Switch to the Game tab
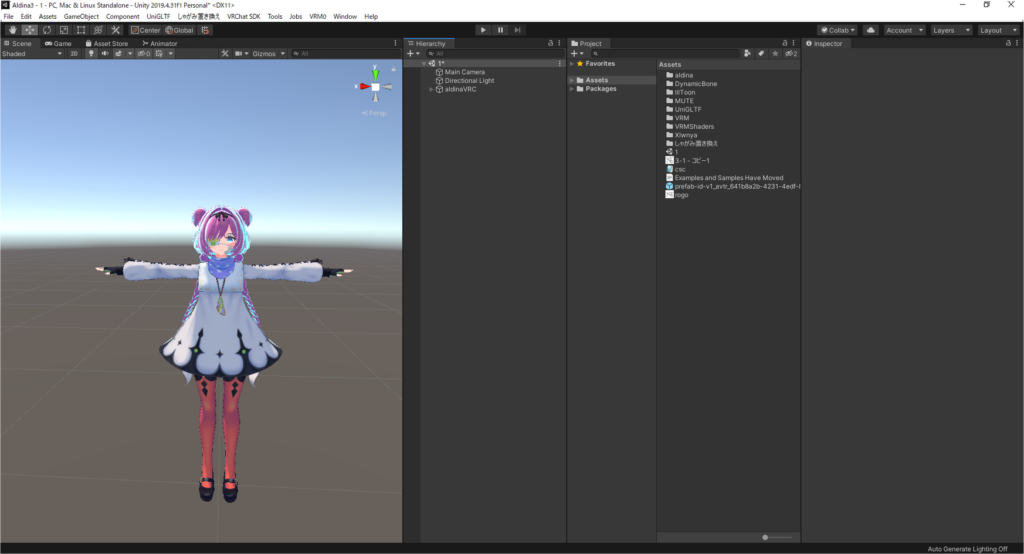Image resolution: width=1024 pixels, height=554 pixels. [59, 44]
